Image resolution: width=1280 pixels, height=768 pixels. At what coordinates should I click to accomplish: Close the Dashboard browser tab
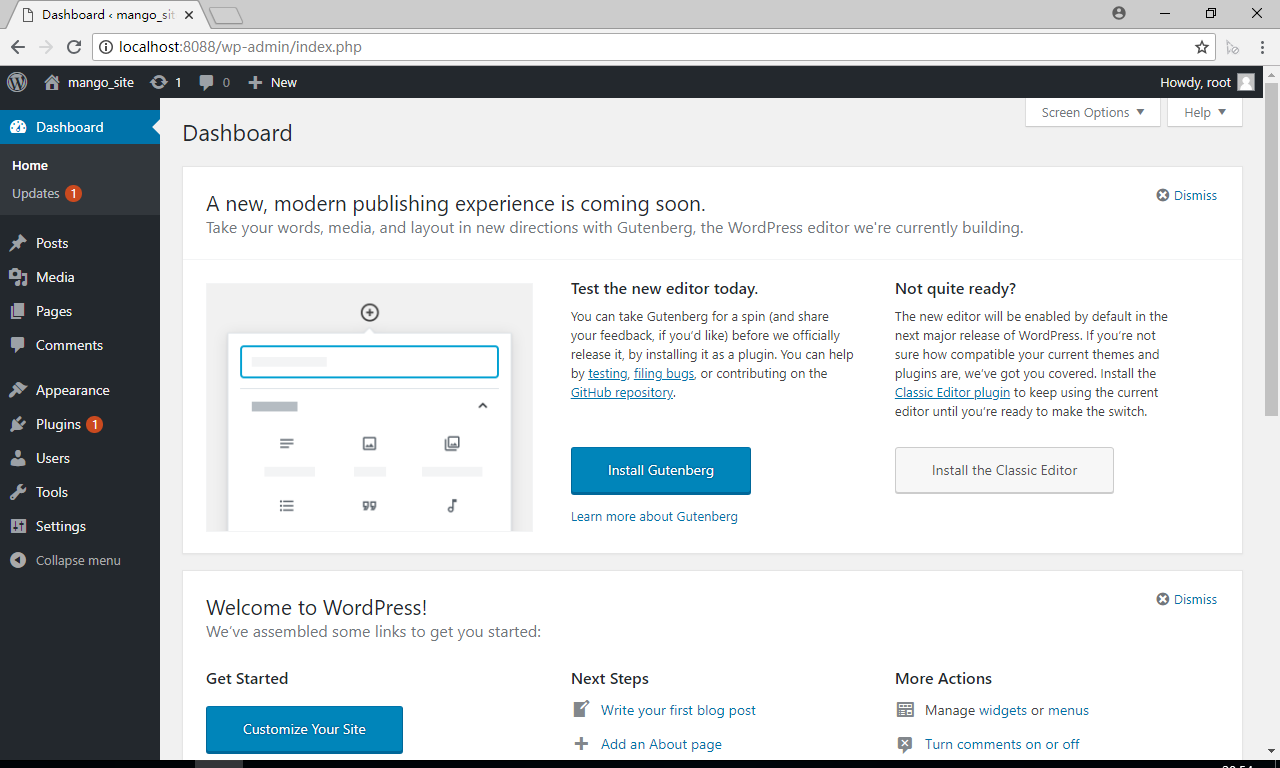click(188, 15)
